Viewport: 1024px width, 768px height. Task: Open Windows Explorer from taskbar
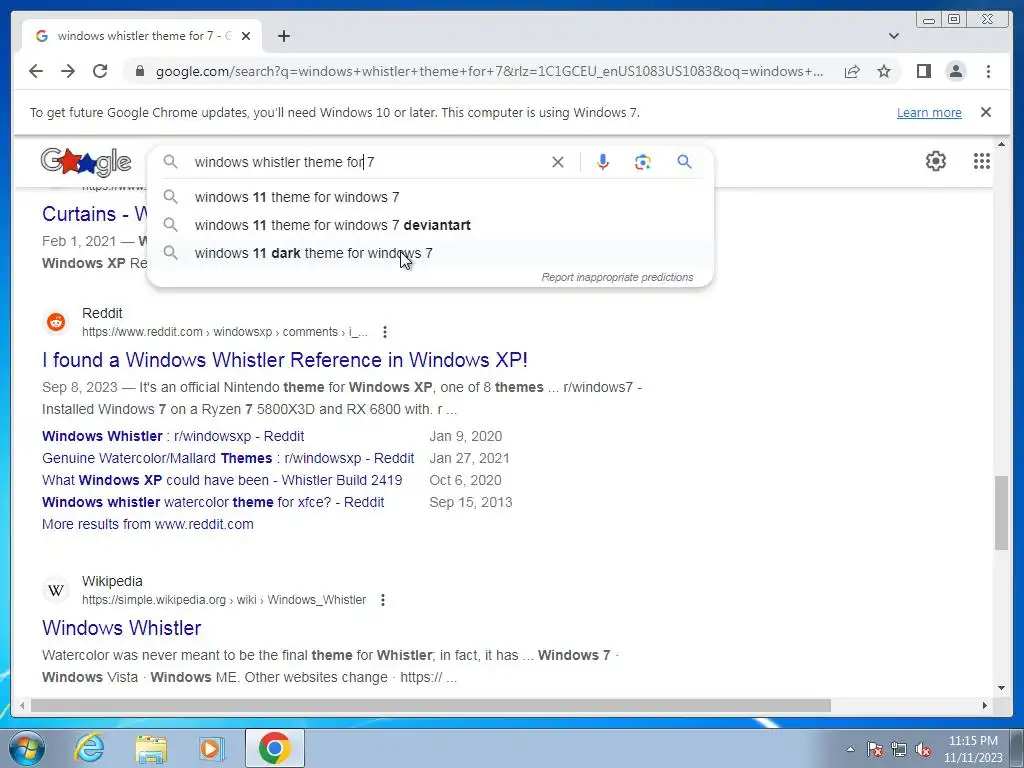151,748
